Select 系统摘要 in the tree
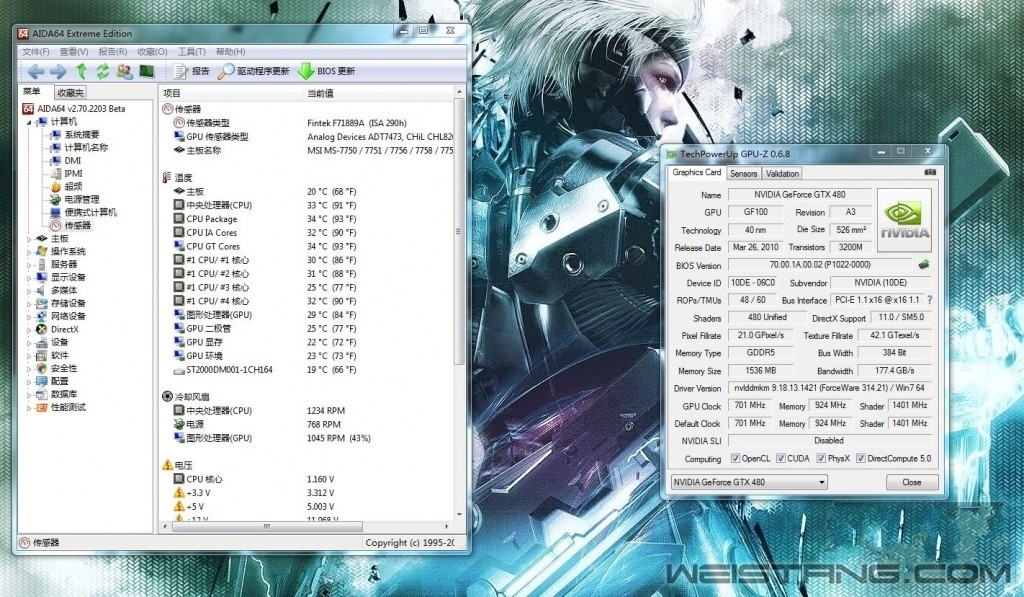Image resolution: width=1024 pixels, height=597 pixels. click(82, 134)
